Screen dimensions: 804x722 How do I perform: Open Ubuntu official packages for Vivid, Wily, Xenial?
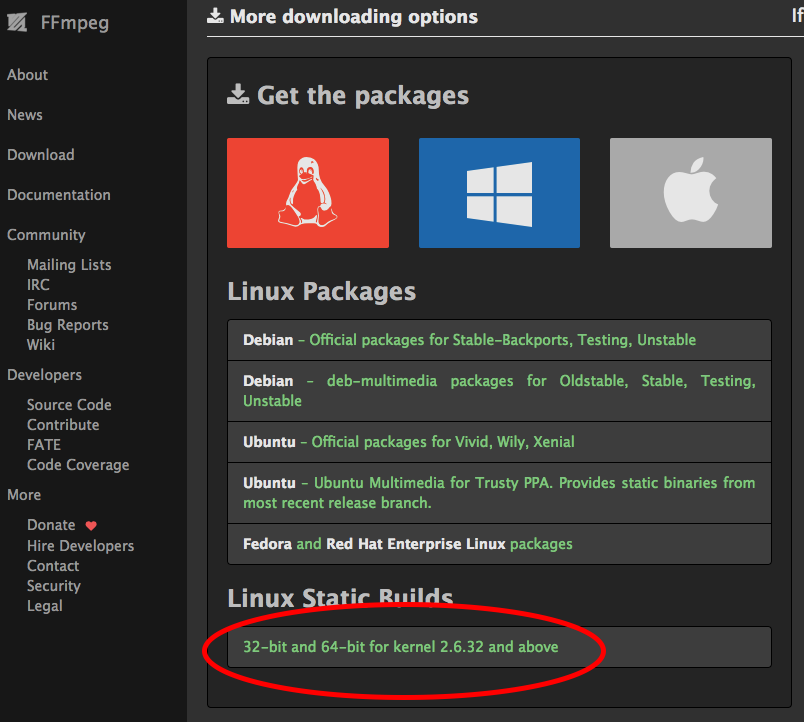tap(443, 442)
